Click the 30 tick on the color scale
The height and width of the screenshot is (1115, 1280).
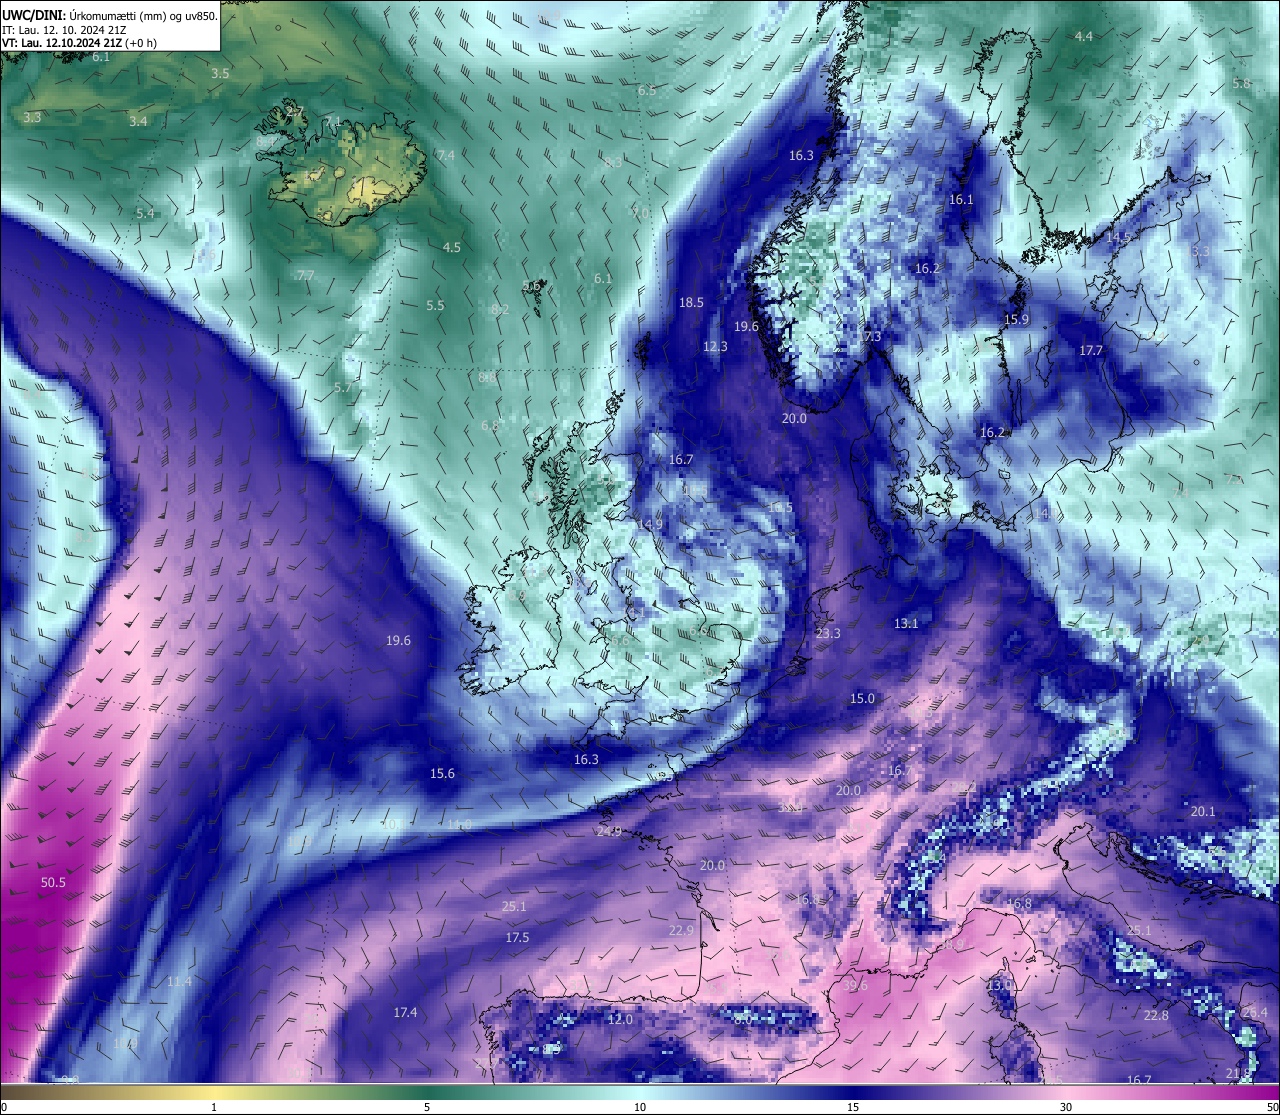(1066, 1107)
